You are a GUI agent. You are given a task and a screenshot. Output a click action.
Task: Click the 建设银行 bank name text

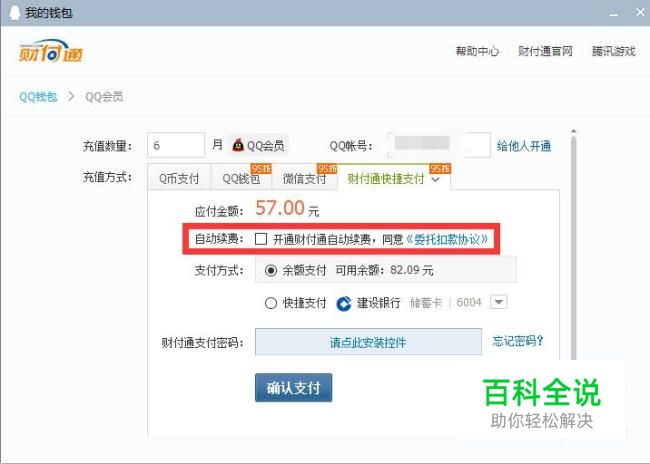pos(378,303)
